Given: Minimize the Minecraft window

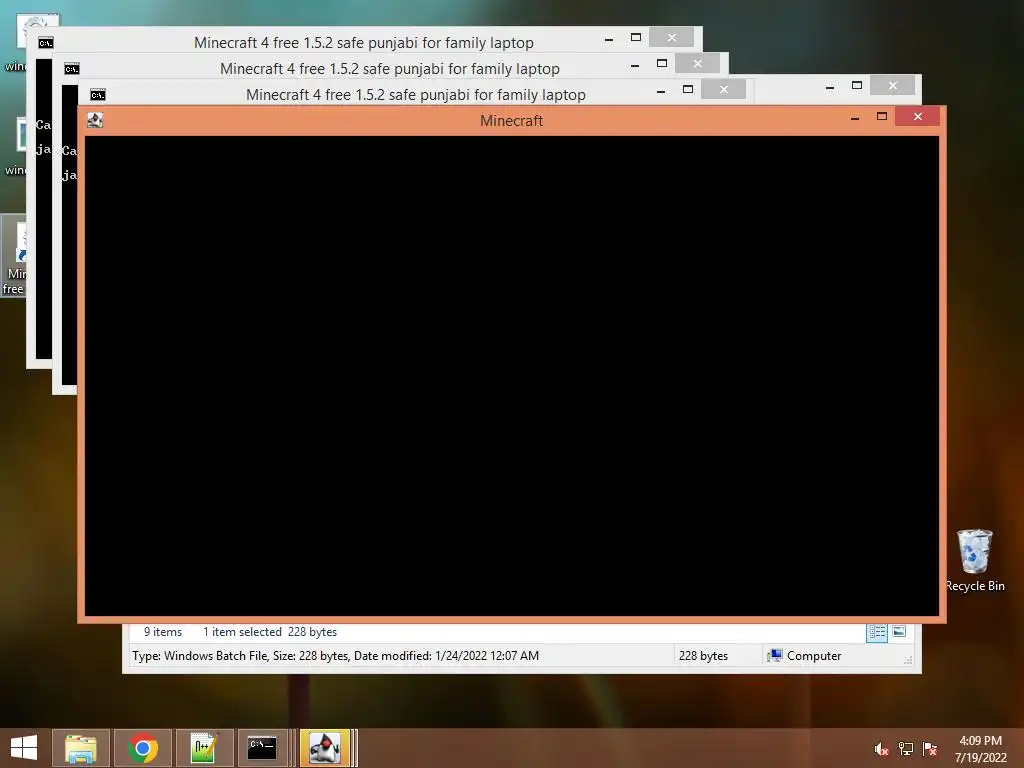Looking at the screenshot, I should pos(855,118).
